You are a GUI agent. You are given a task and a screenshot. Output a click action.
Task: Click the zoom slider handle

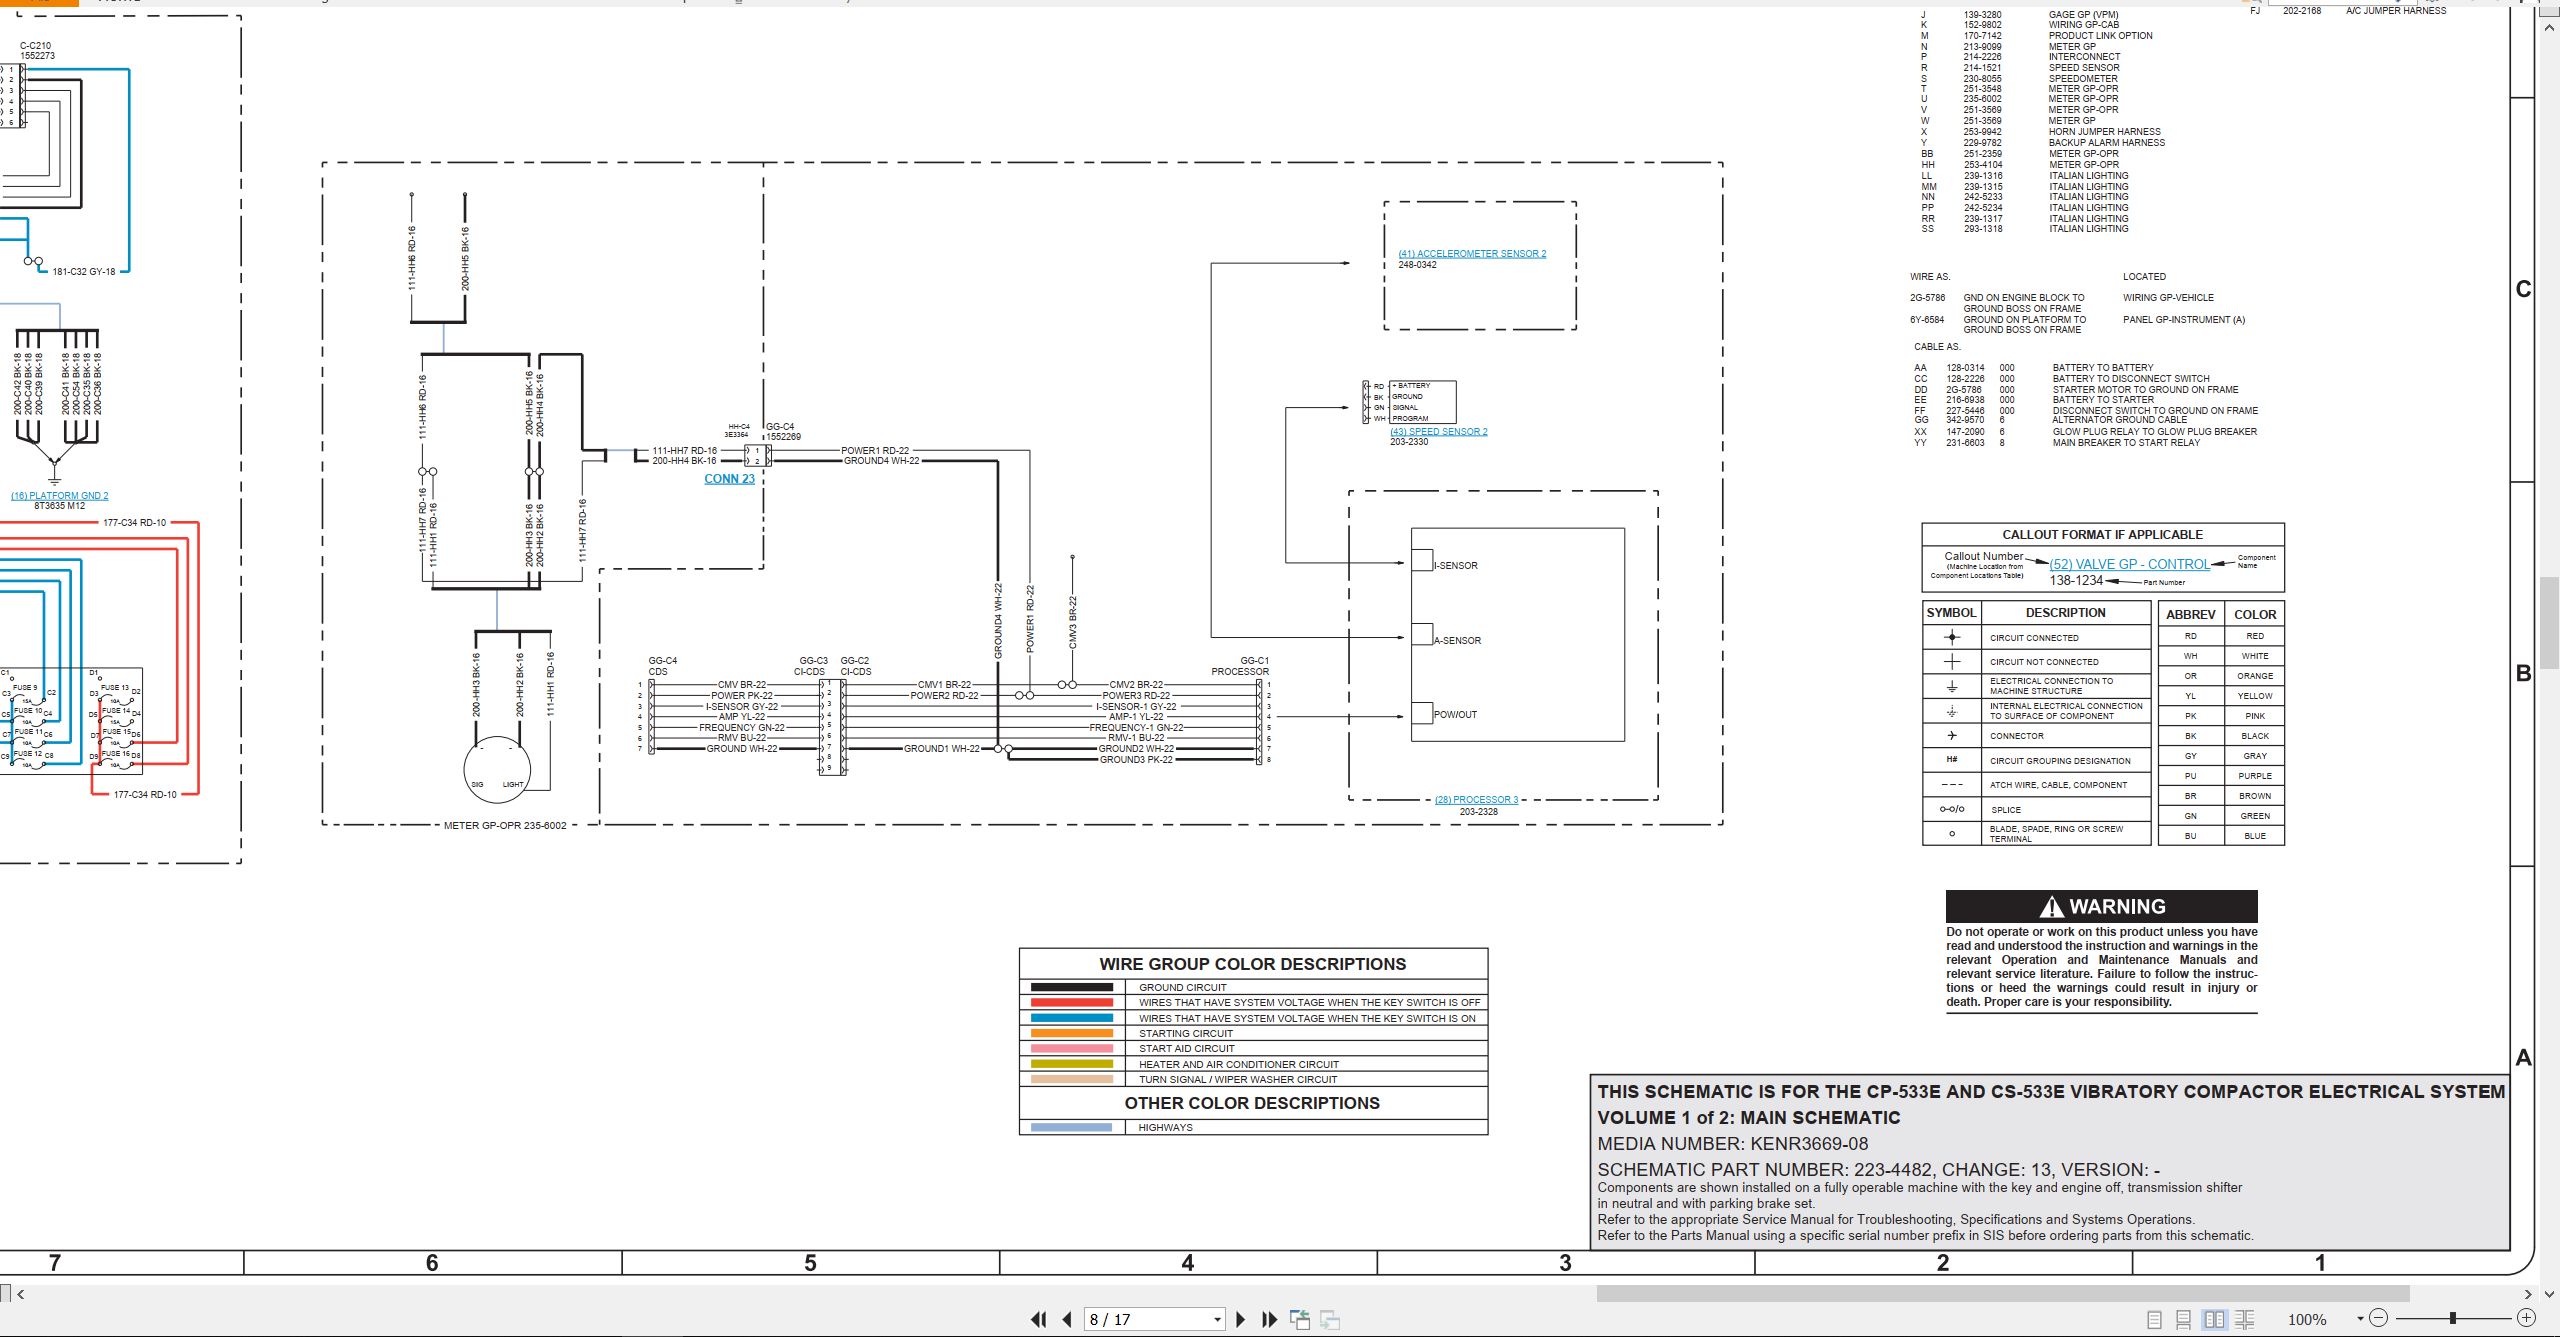click(2452, 1318)
